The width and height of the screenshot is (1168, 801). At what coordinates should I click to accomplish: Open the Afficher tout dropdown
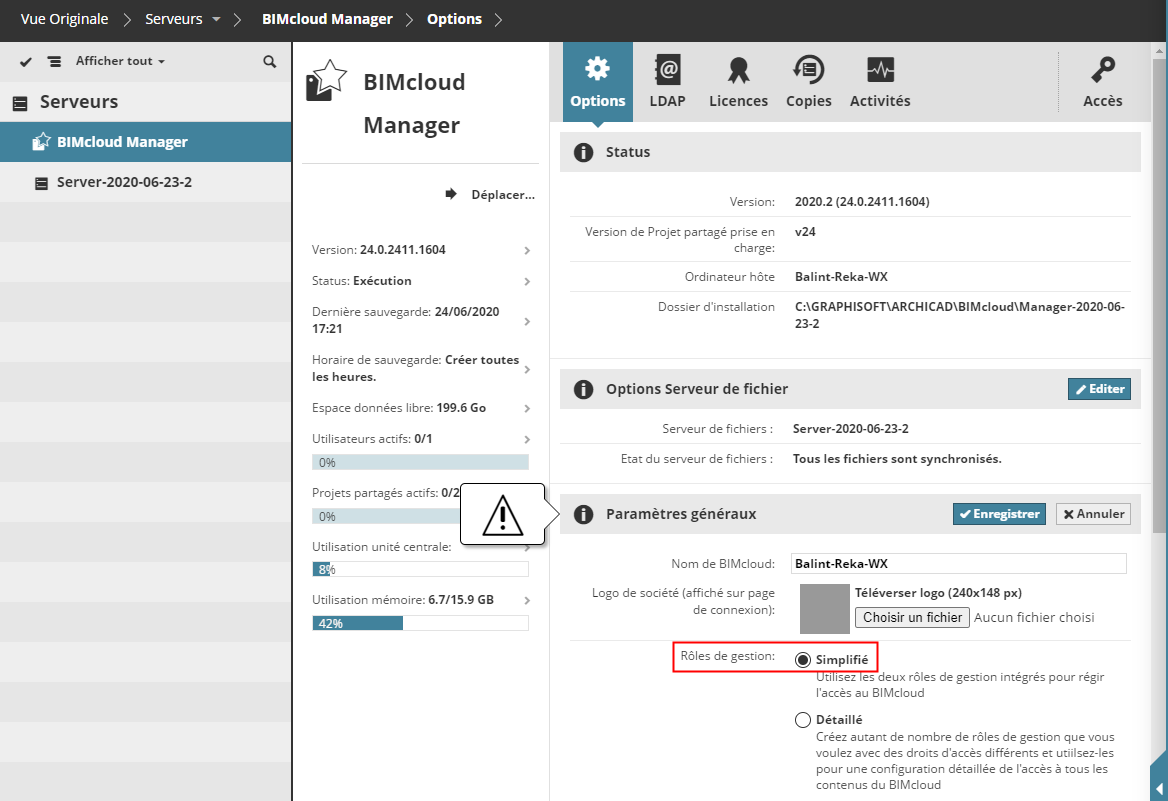(120, 61)
